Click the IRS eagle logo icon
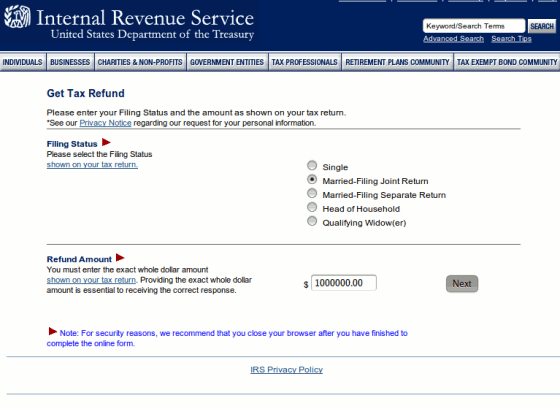Screen dimensions: 560x409 17,17
